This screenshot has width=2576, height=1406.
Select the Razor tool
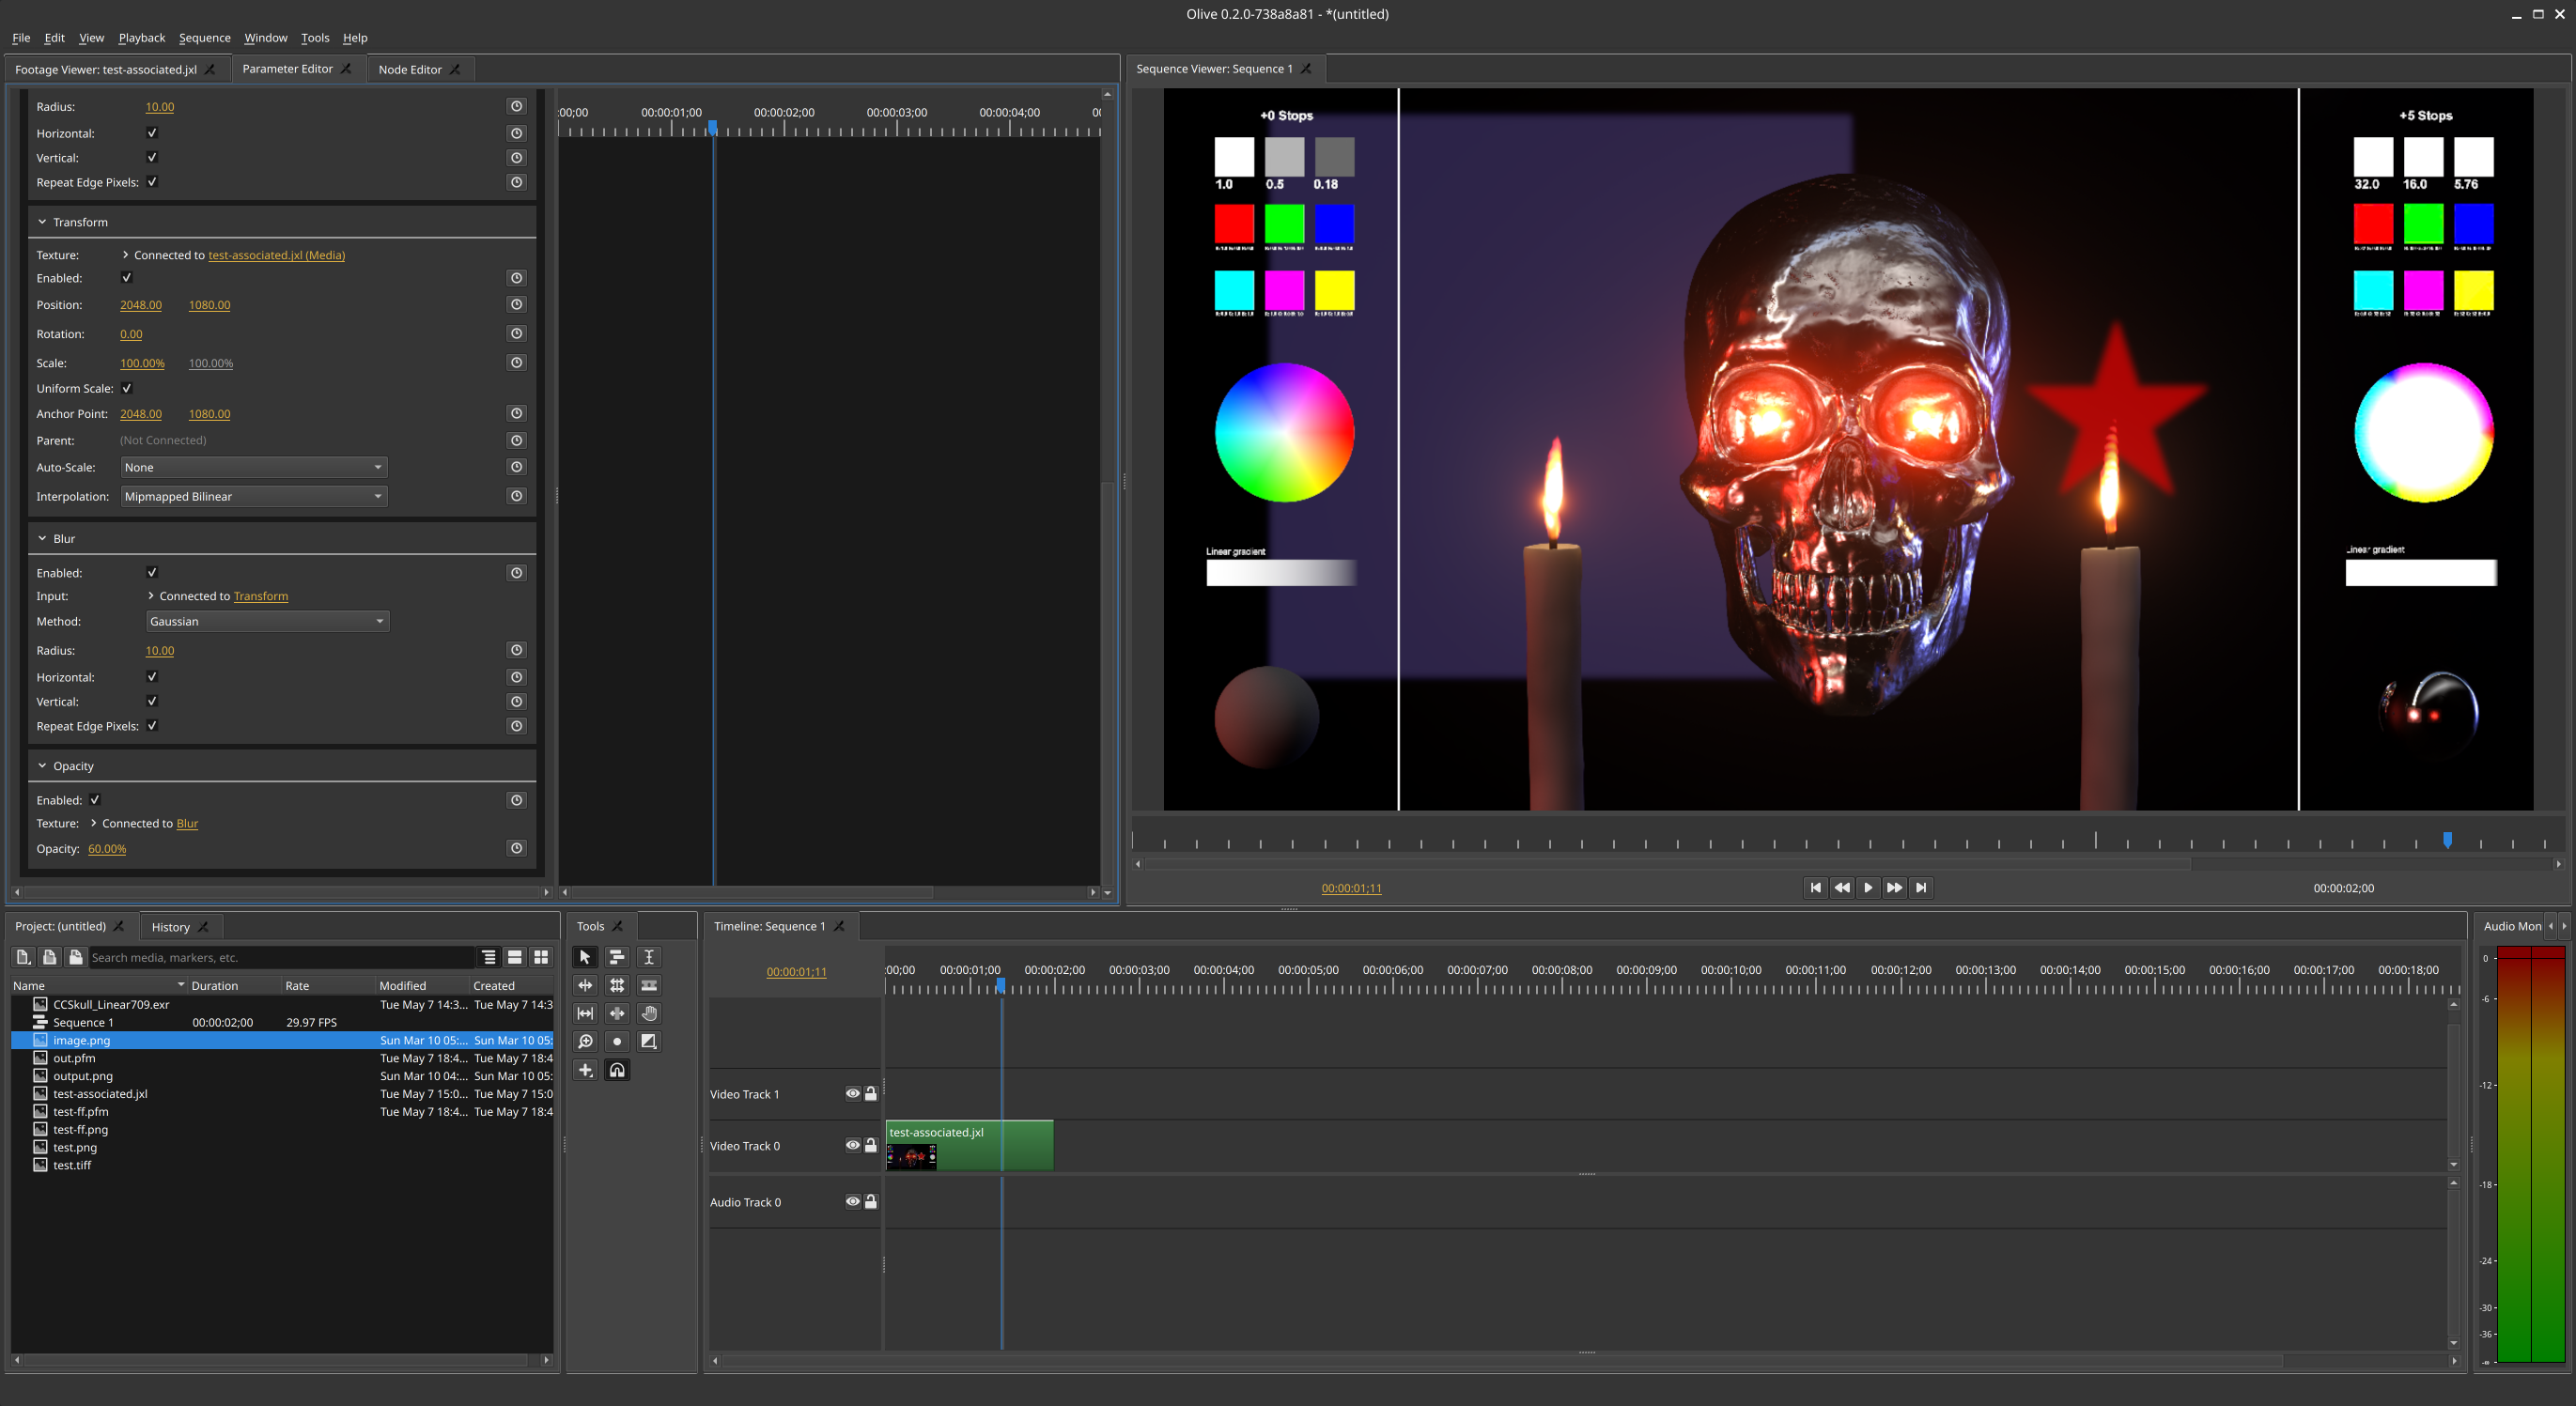coord(649,985)
